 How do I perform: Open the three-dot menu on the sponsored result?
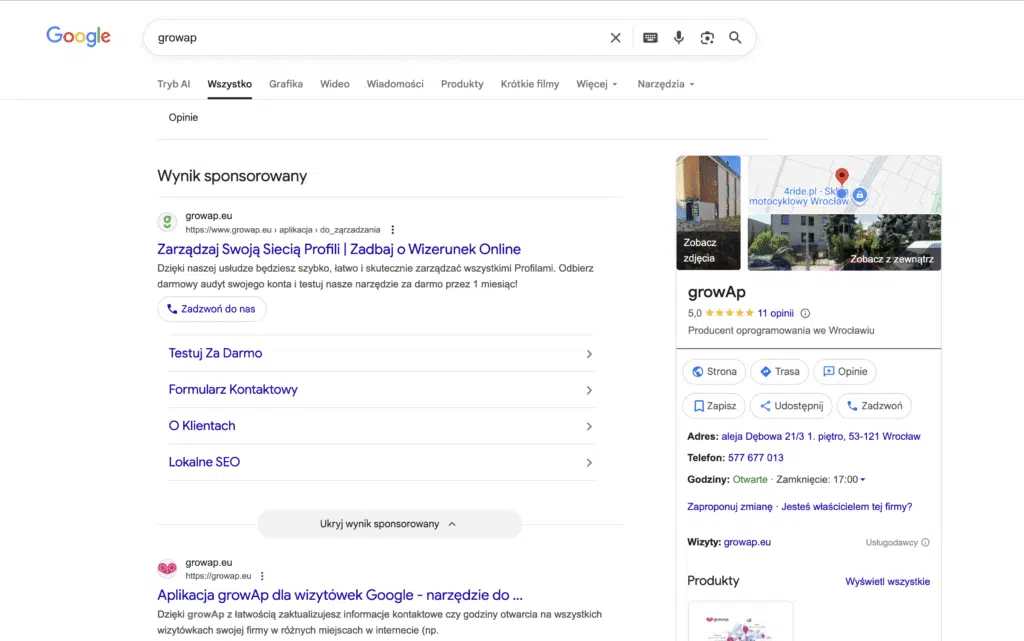coord(392,230)
